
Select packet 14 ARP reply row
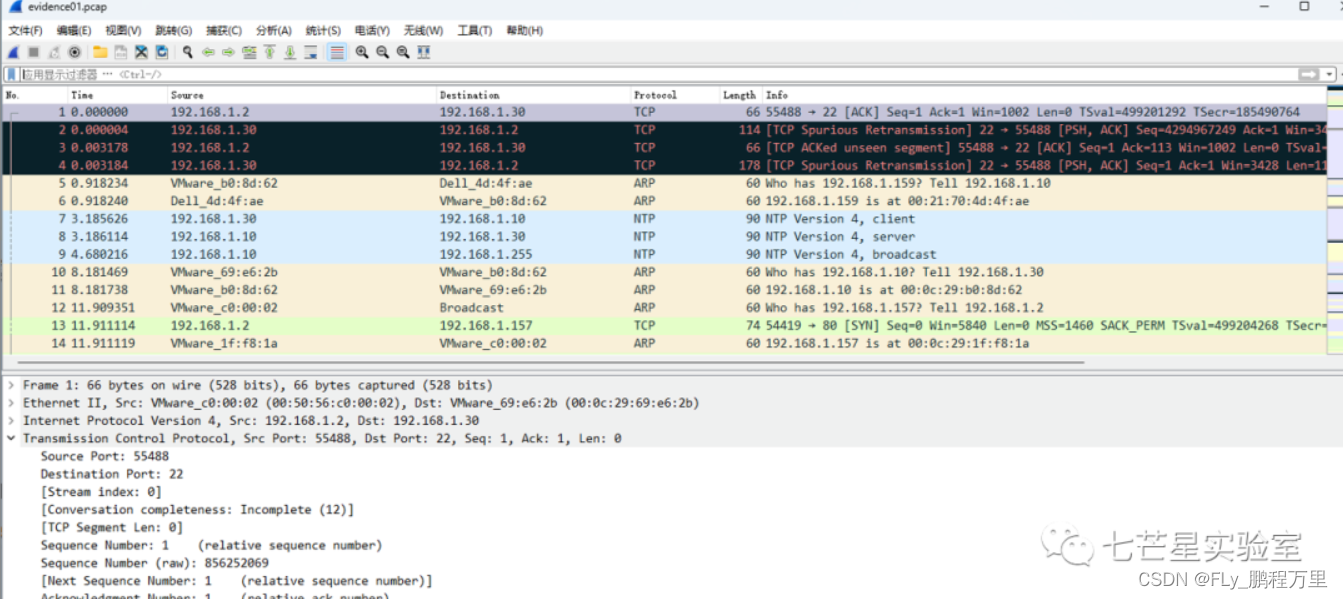coord(665,344)
